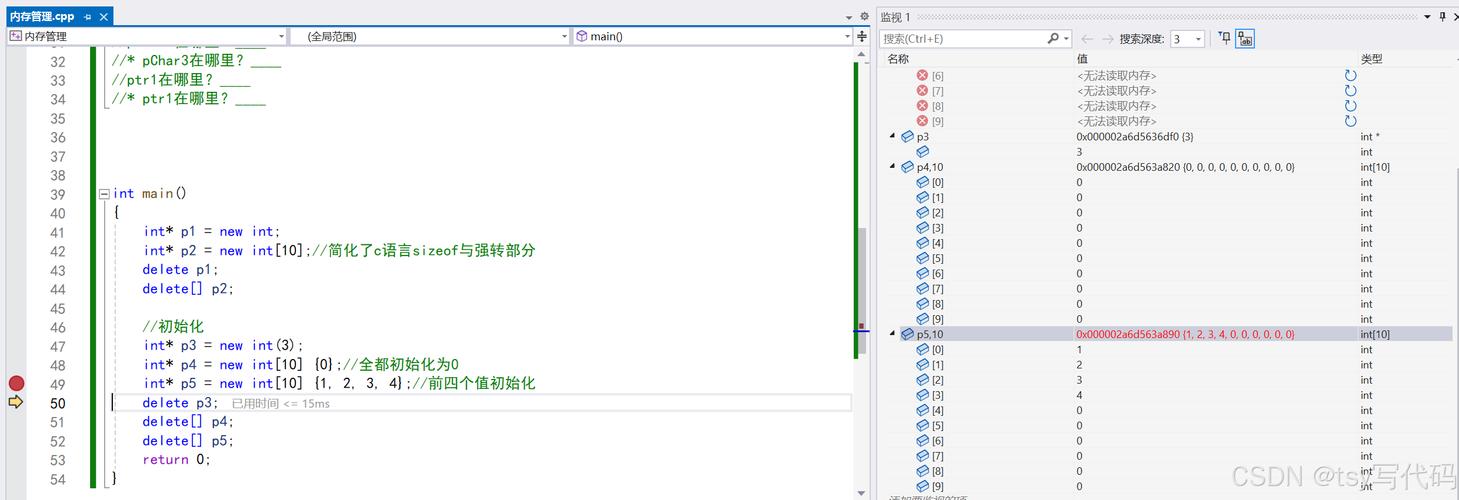Click the red error icon beside [7]
Image resolution: width=1459 pixels, height=500 pixels.
[x=922, y=91]
